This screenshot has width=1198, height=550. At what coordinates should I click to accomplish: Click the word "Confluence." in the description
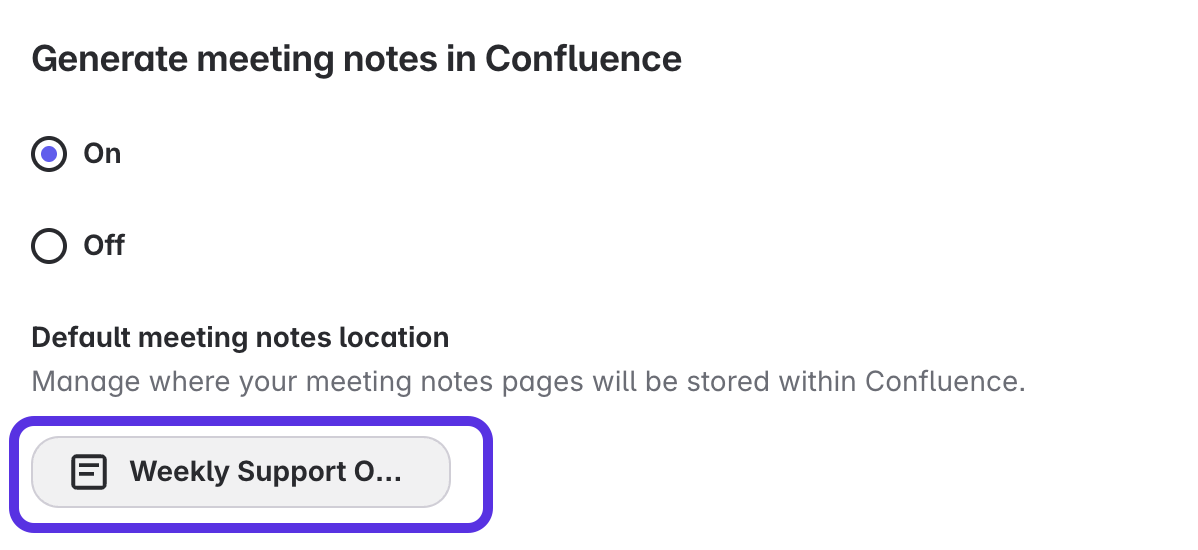pyautogui.click(x=945, y=382)
